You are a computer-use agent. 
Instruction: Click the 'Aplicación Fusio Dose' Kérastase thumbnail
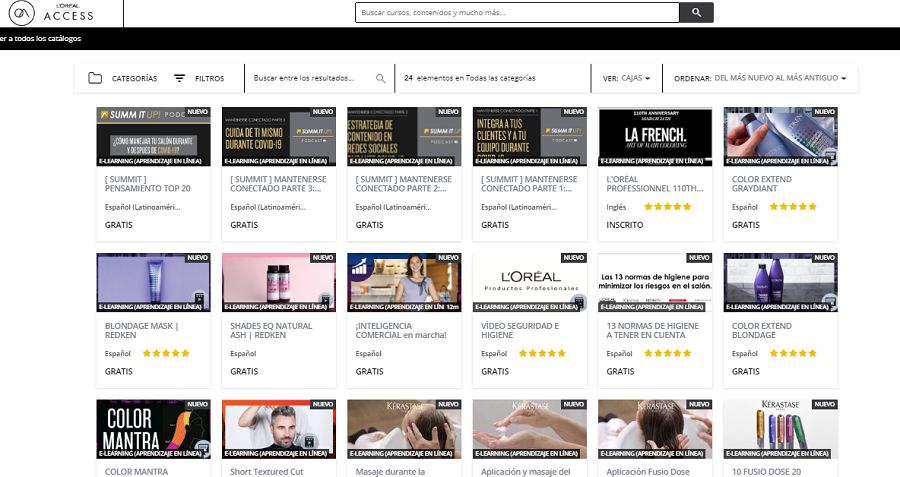655,429
